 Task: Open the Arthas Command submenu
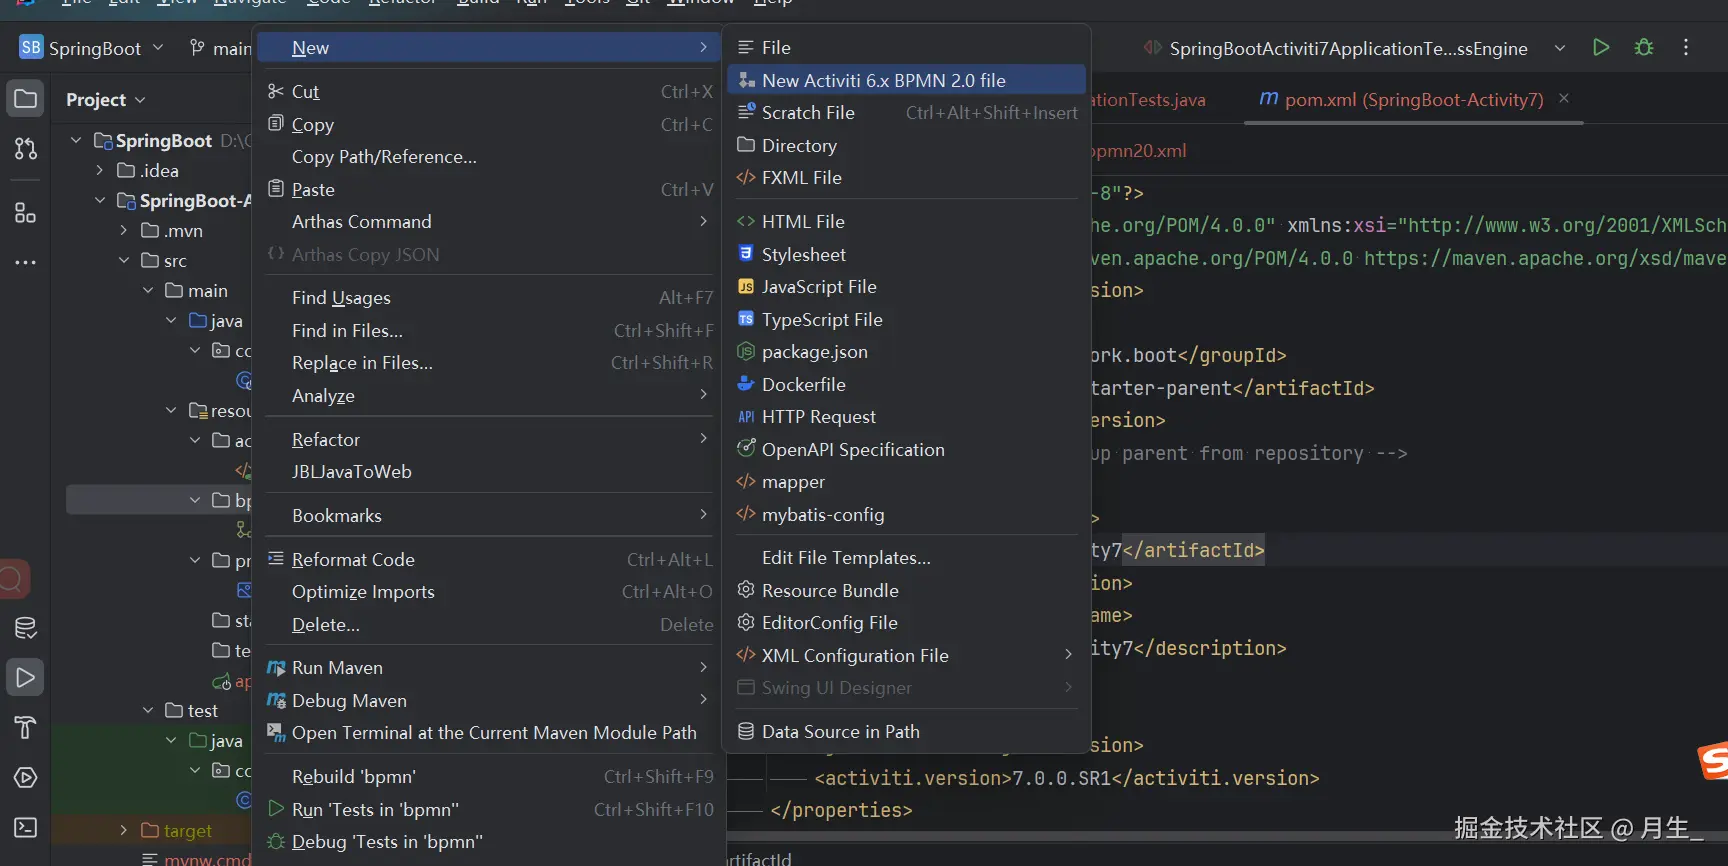tap(489, 221)
